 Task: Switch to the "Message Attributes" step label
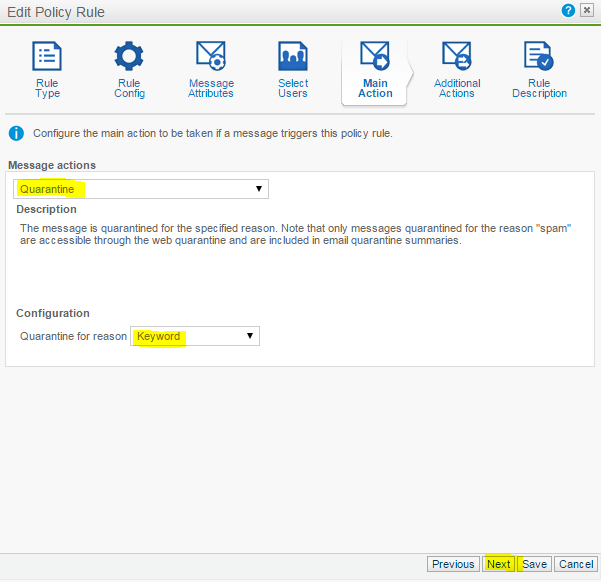211,88
